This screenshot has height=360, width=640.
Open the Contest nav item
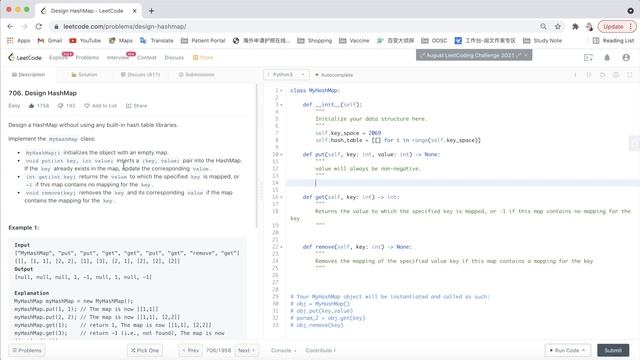click(147, 58)
